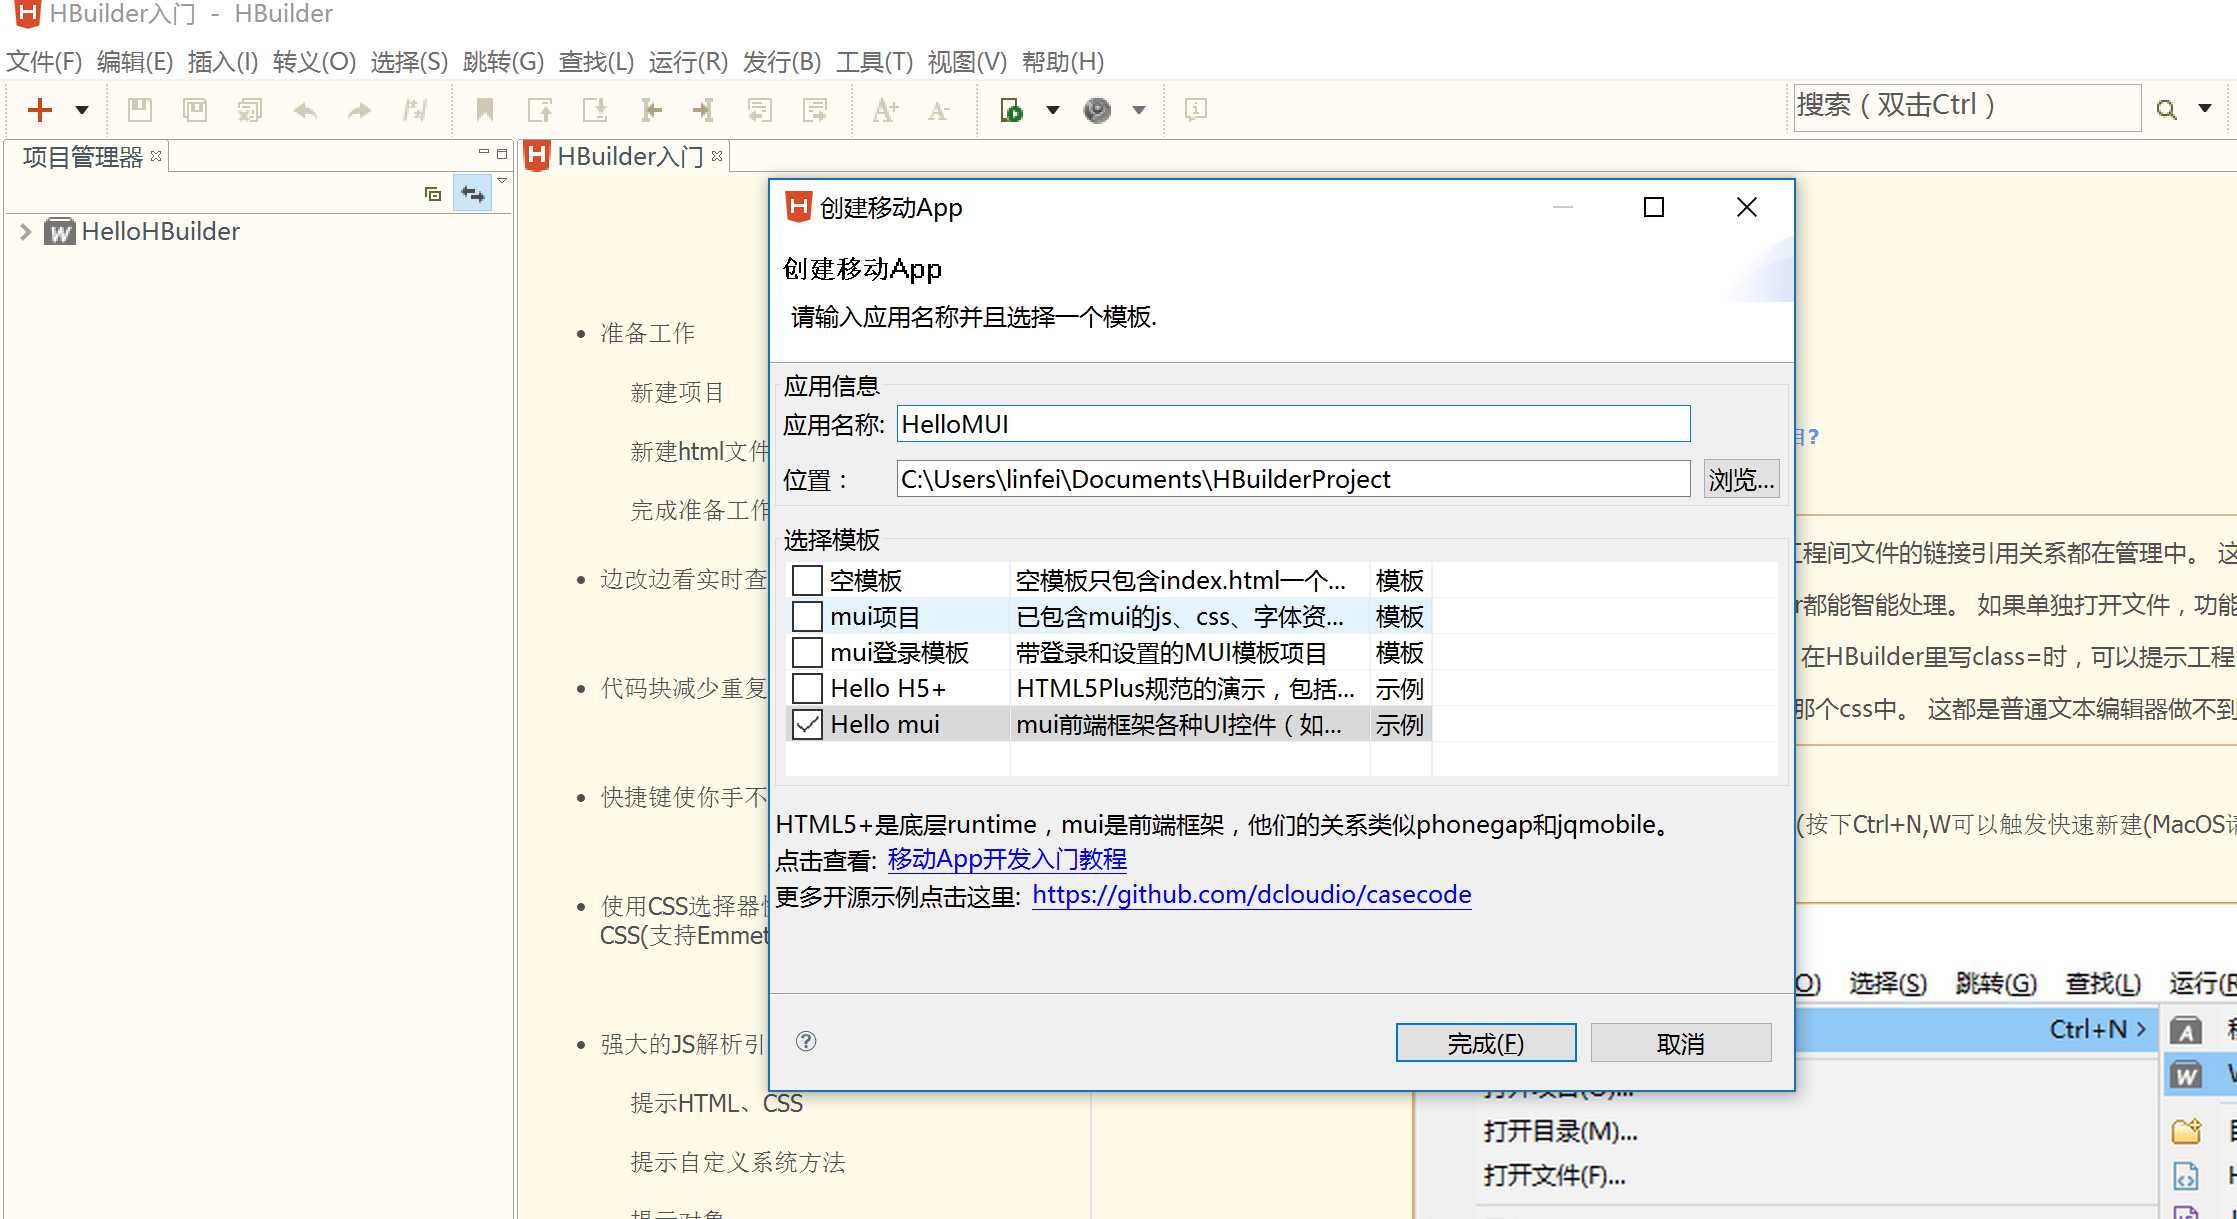Uncheck the Hello mui template checkbox
This screenshot has width=2237, height=1219.
coord(807,724)
